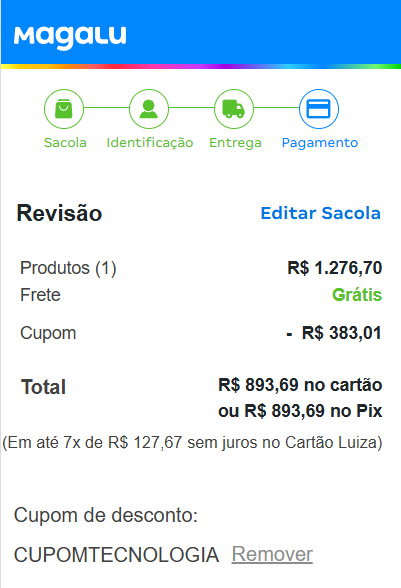Click the Revisão heading
Image resolution: width=401 pixels, height=588 pixels.
click(59, 213)
